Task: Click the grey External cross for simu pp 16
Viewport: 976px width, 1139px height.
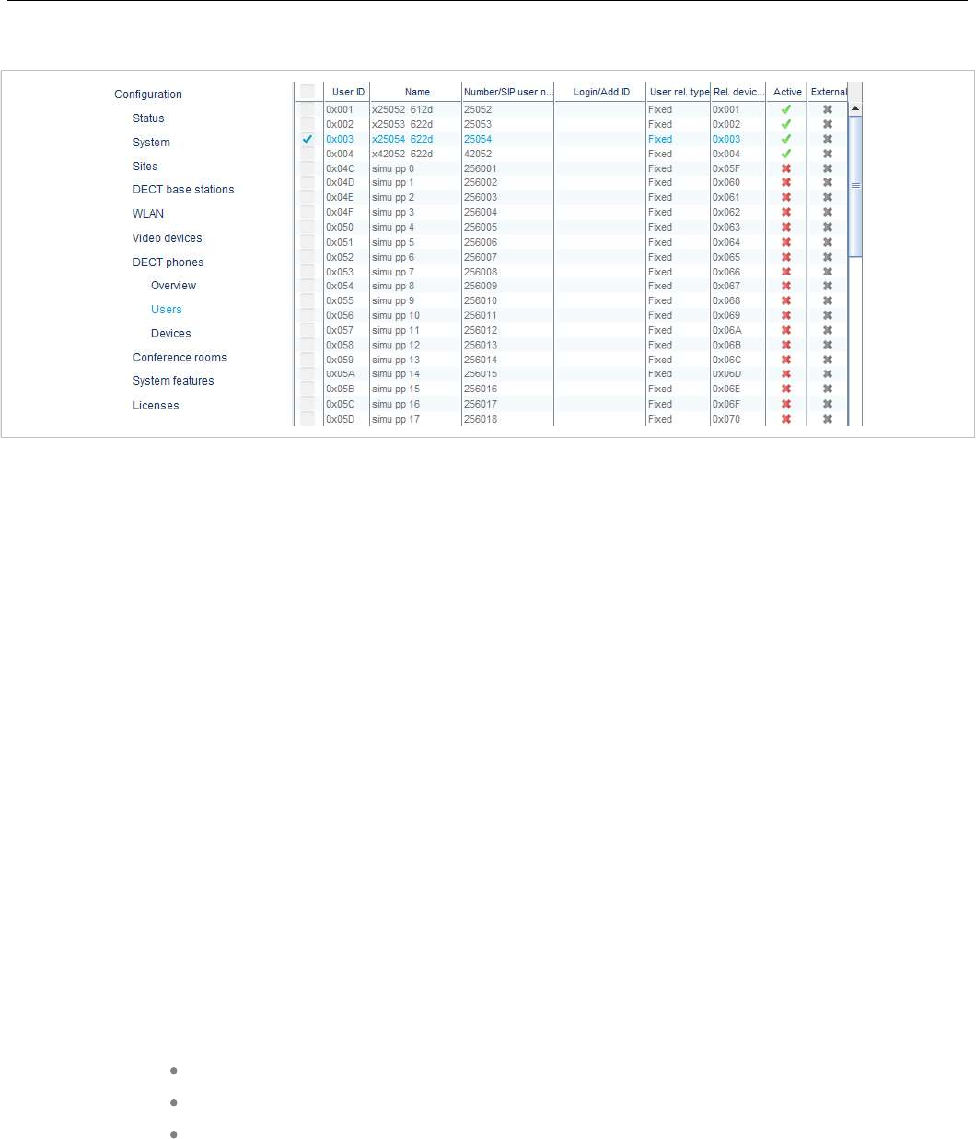Action: pos(827,404)
